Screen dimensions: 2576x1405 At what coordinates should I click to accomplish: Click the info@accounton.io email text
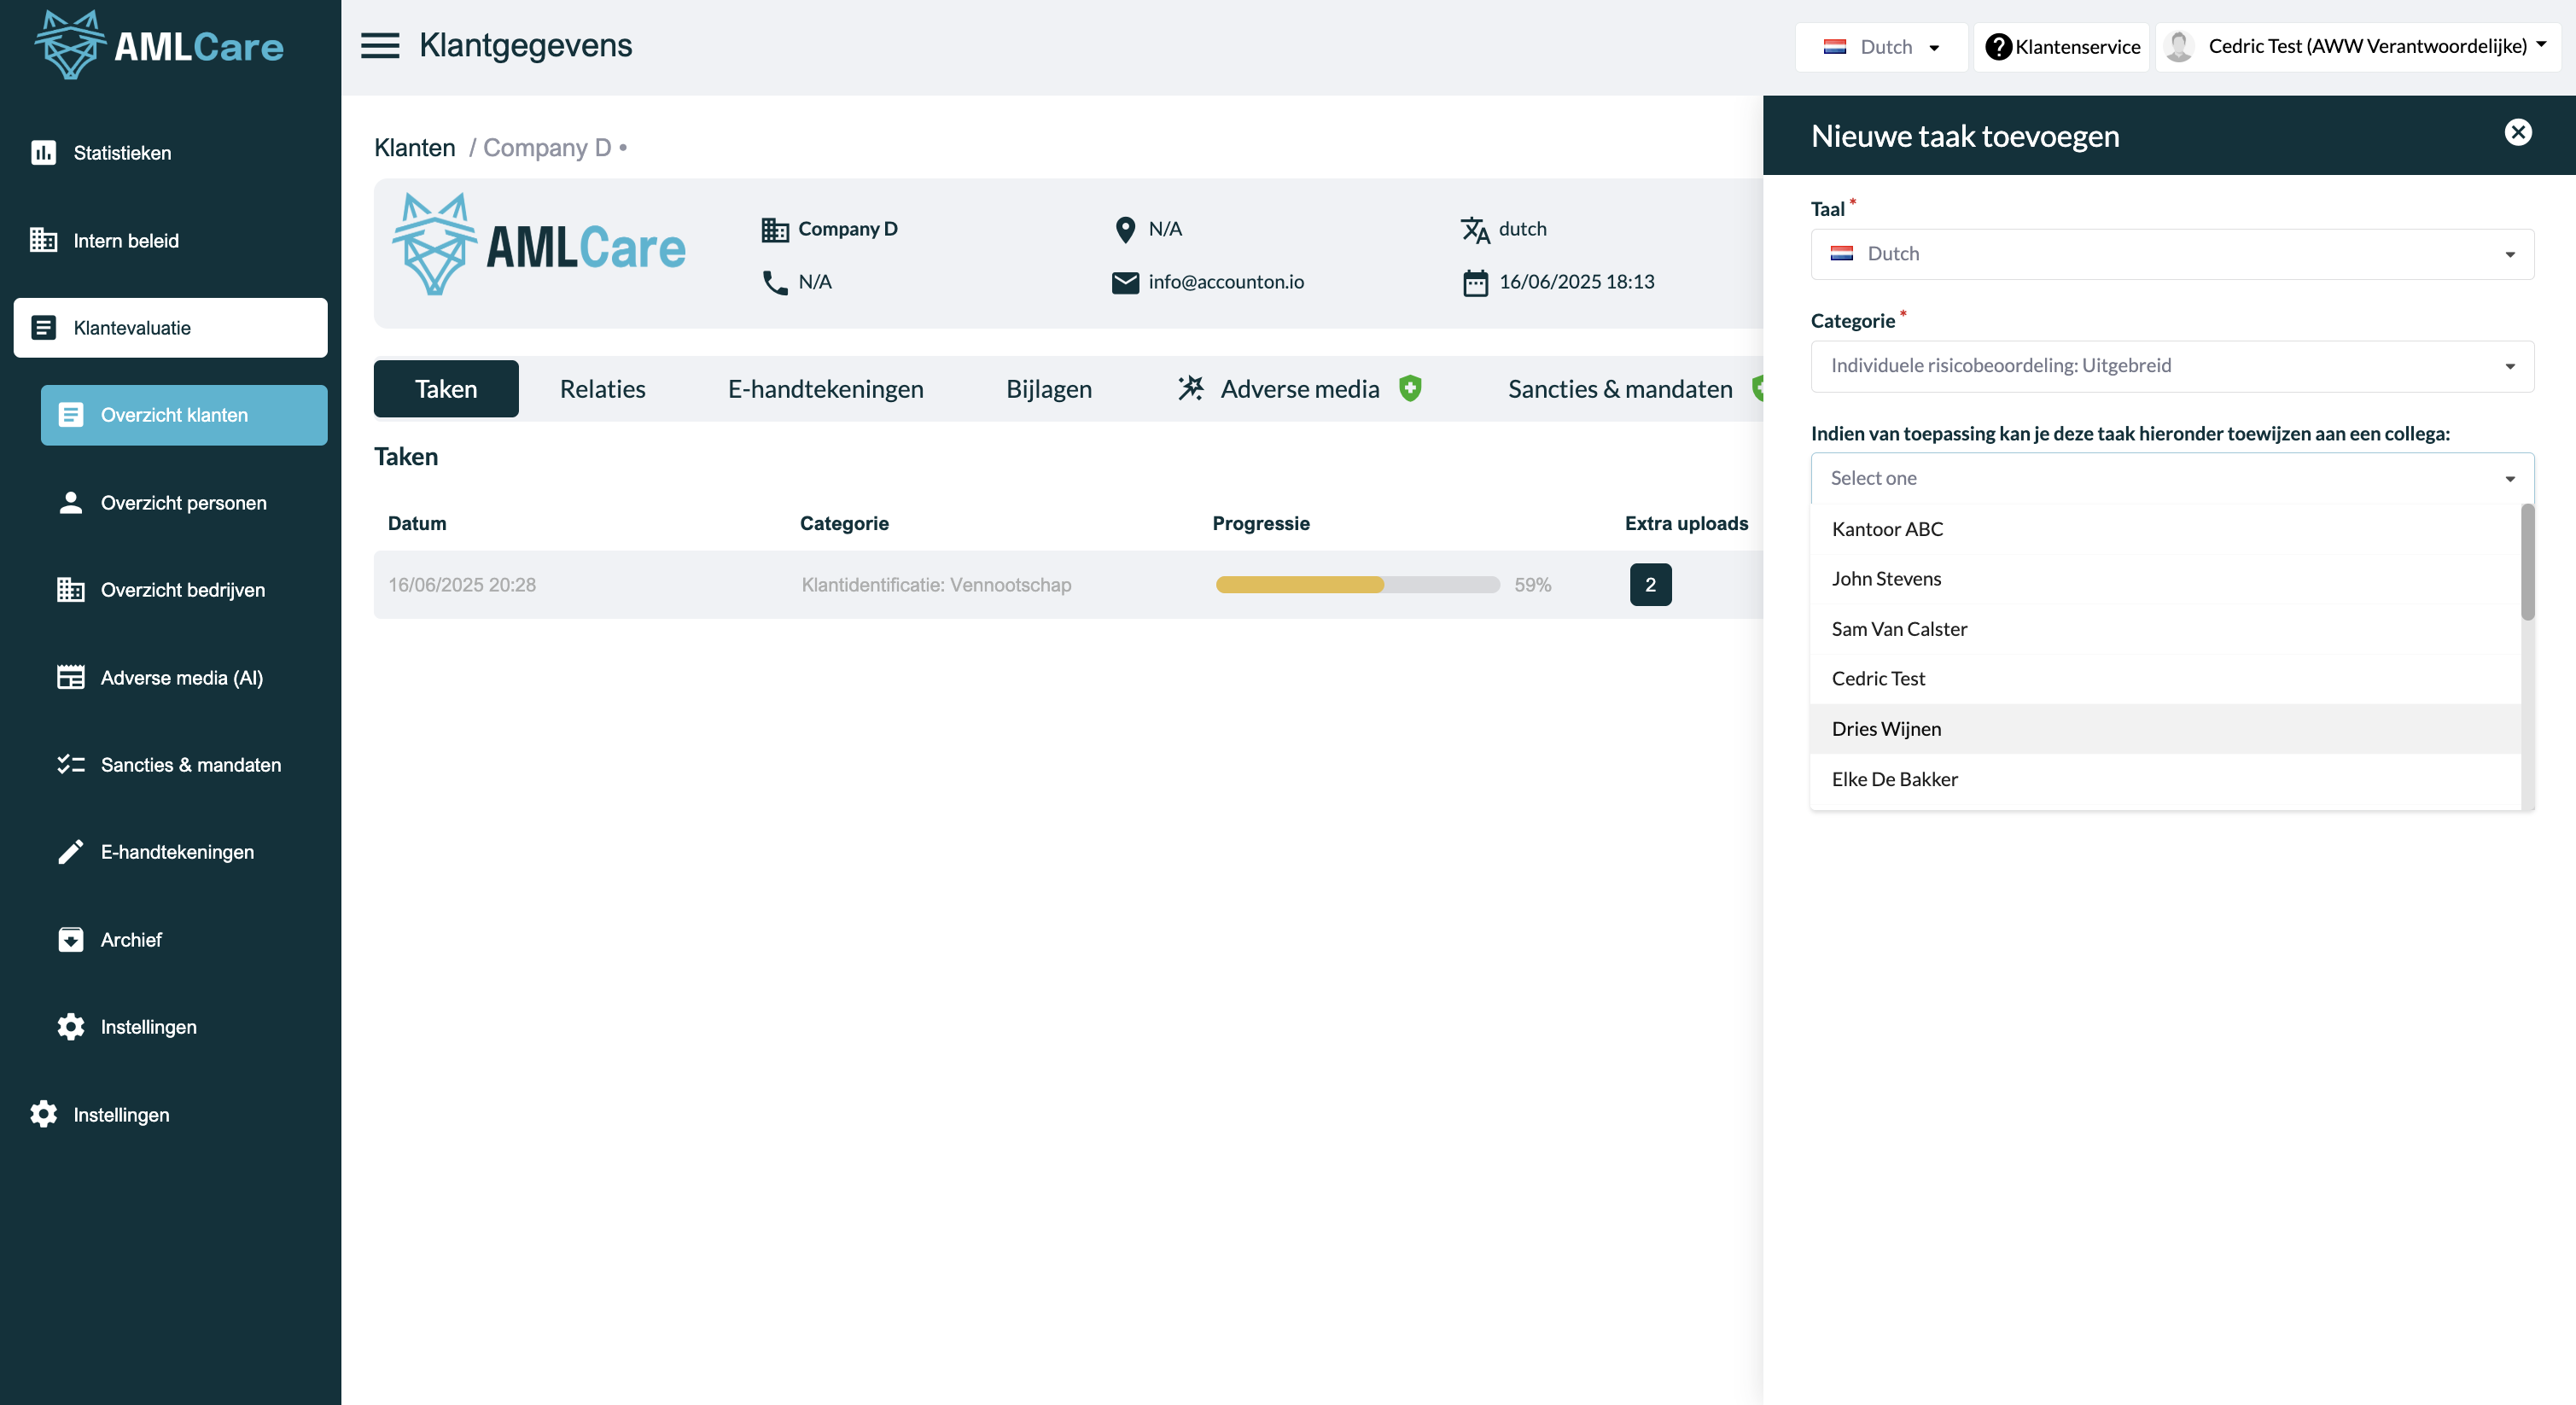(1226, 282)
